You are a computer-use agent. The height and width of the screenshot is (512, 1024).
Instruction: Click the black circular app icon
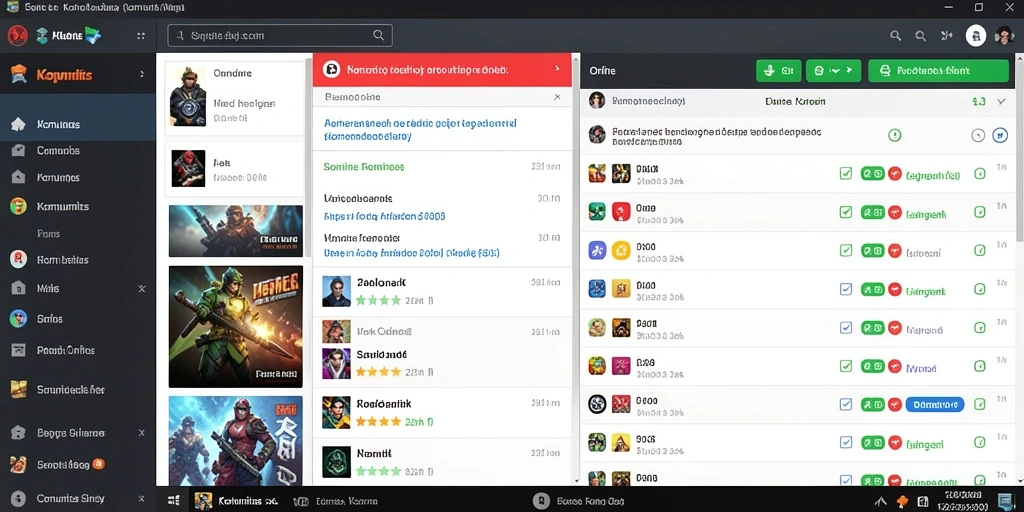[597, 404]
